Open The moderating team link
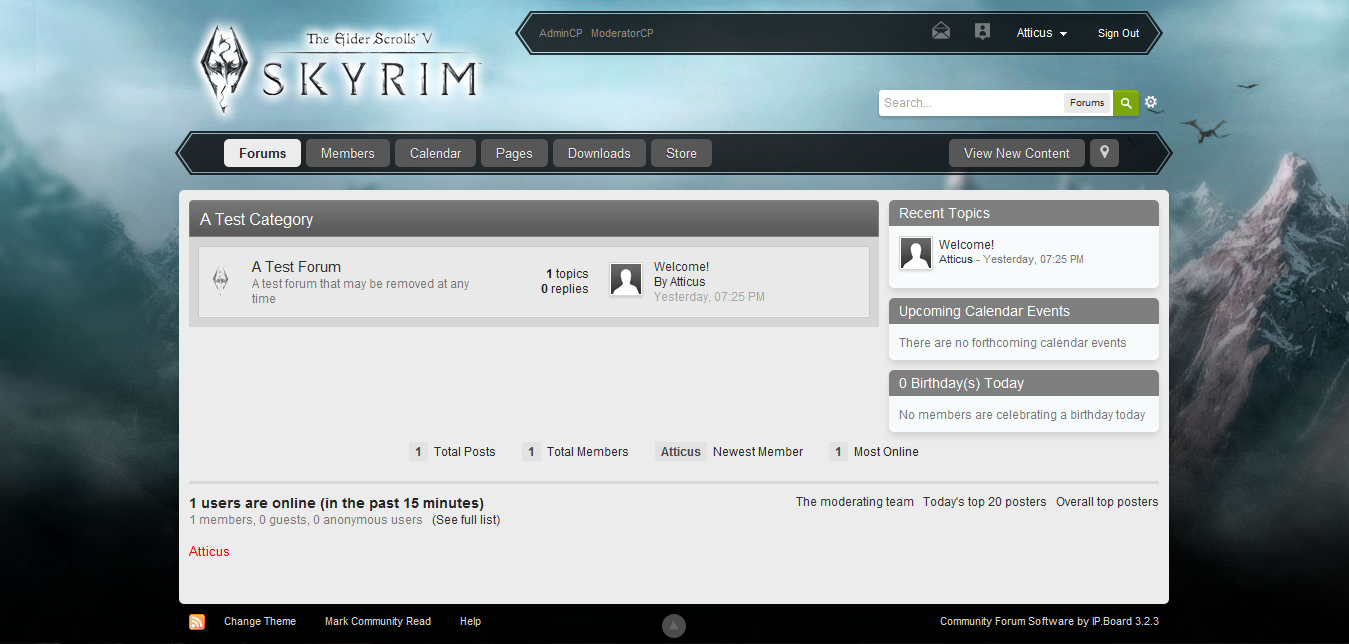The width and height of the screenshot is (1349, 644). tap(855, 502)
